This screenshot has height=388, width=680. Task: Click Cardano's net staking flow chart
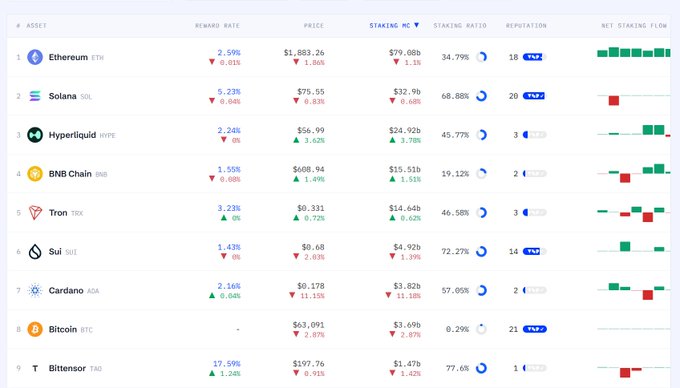click(x=634, y=291)
